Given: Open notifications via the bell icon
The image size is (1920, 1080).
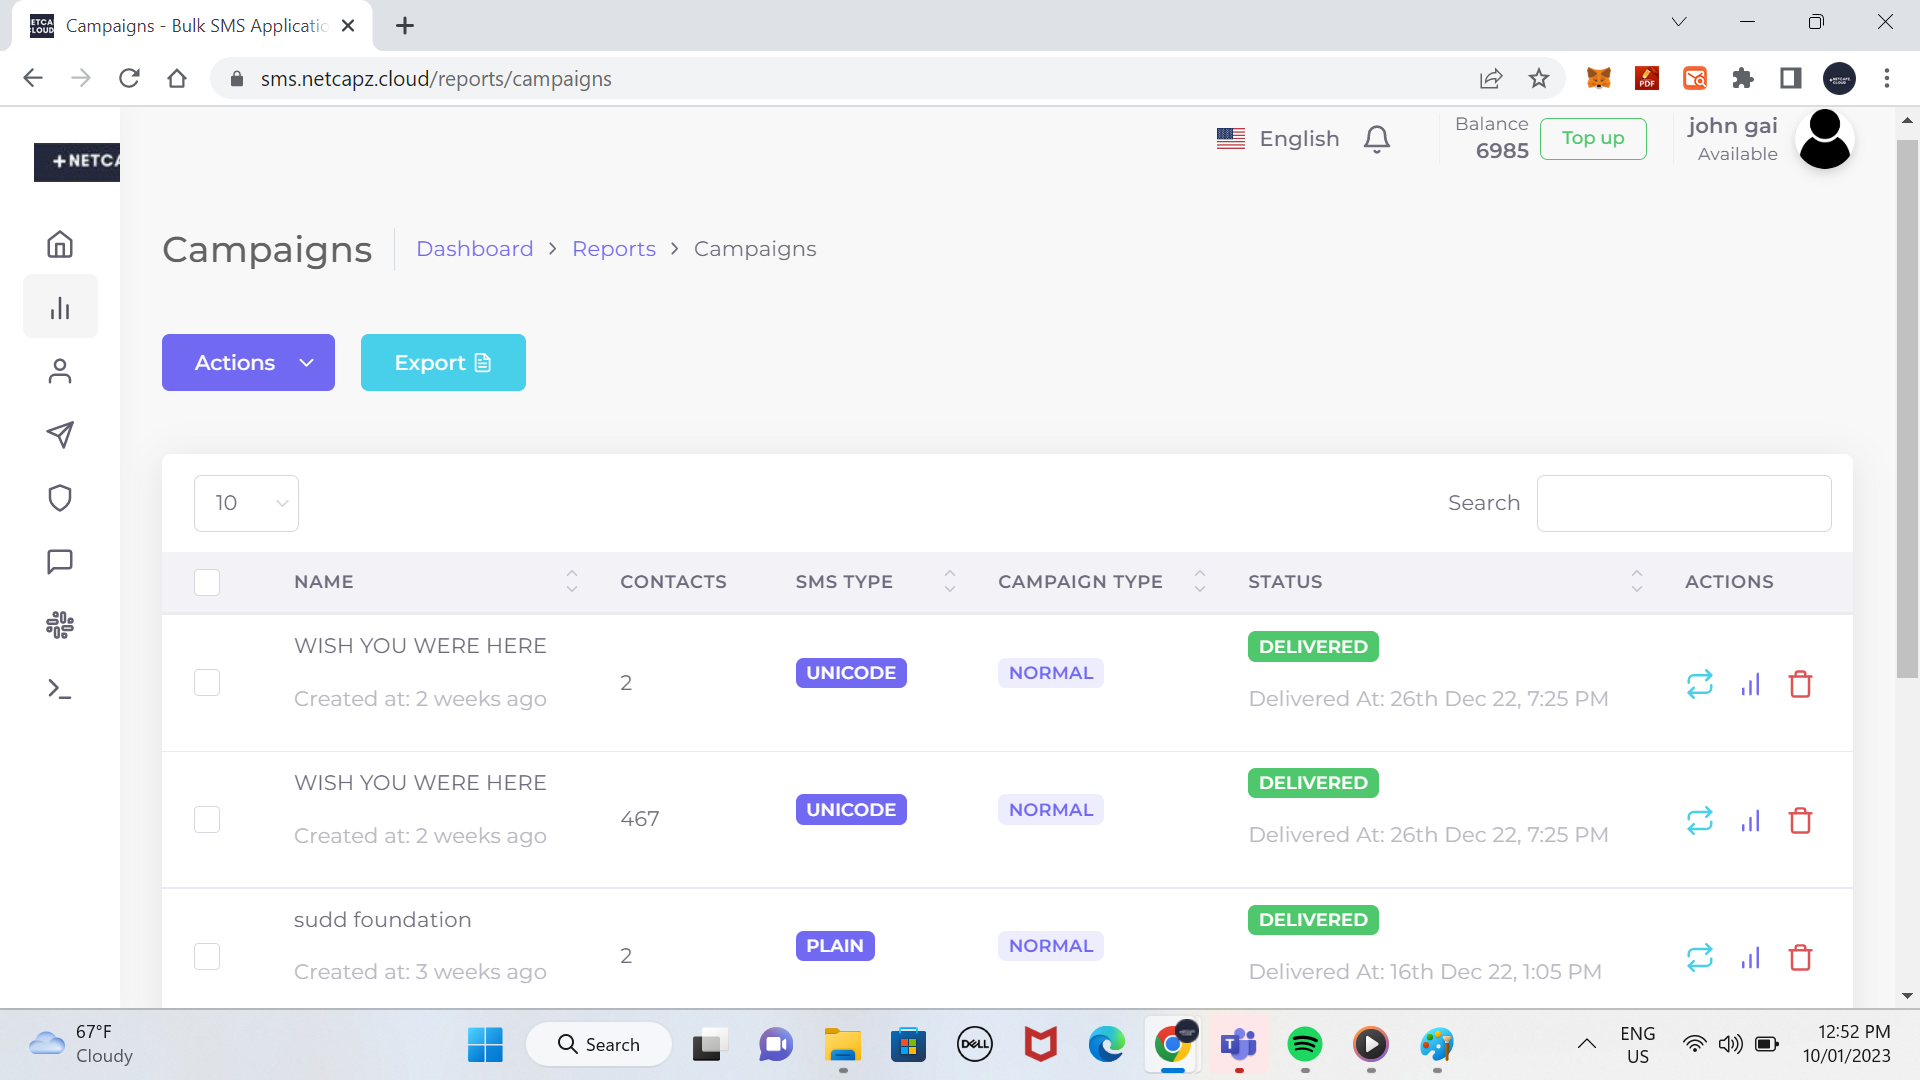Looking at the screenshot, I should (x=1377, y=139).
